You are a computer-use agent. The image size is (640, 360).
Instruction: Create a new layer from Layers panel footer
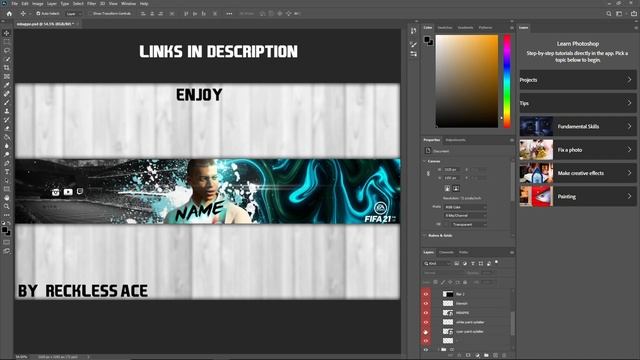tap(496, 356)
